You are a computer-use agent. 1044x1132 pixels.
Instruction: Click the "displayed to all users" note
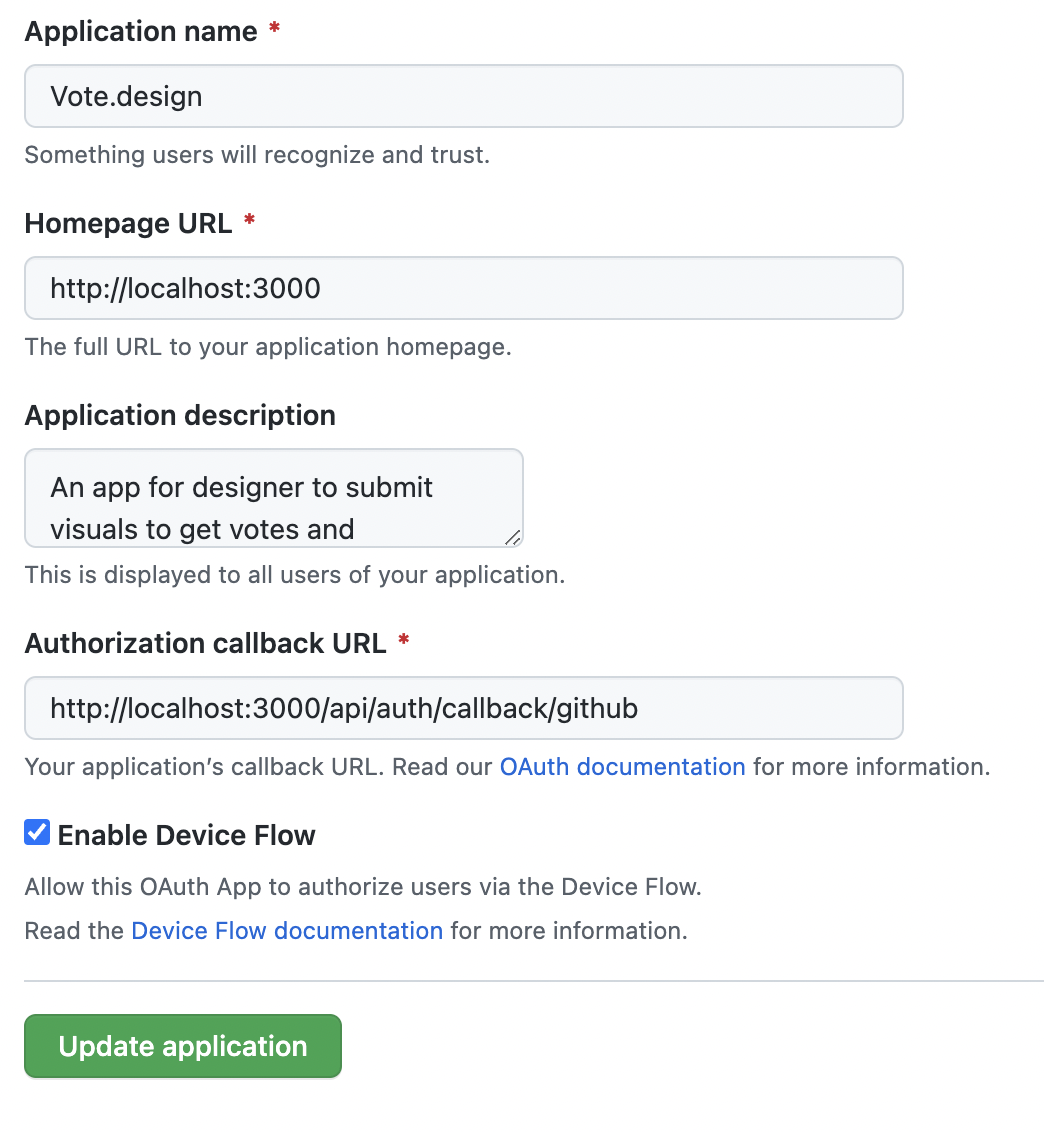coord(295,575)
